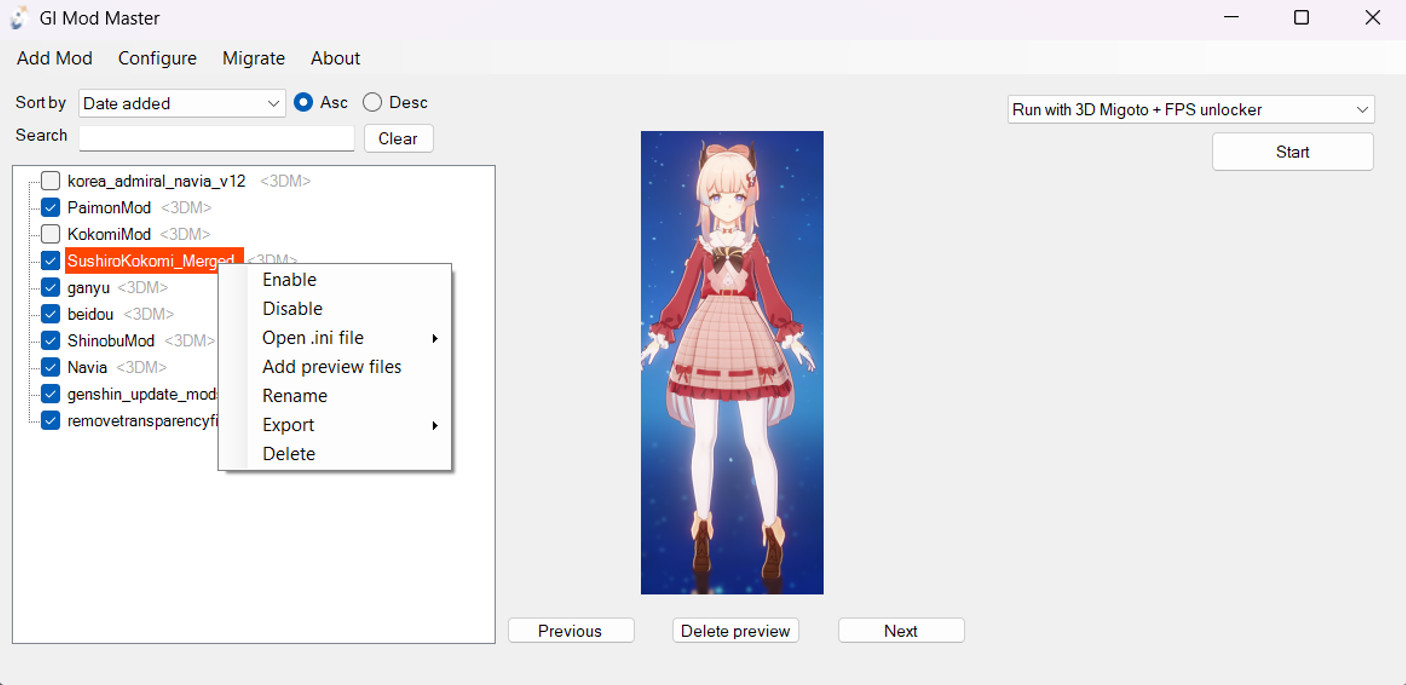This screenshot has height=685, width=1406.
Task: Open the Run with 3D Migoto dropdown
Action: (x=1190, y=110)
